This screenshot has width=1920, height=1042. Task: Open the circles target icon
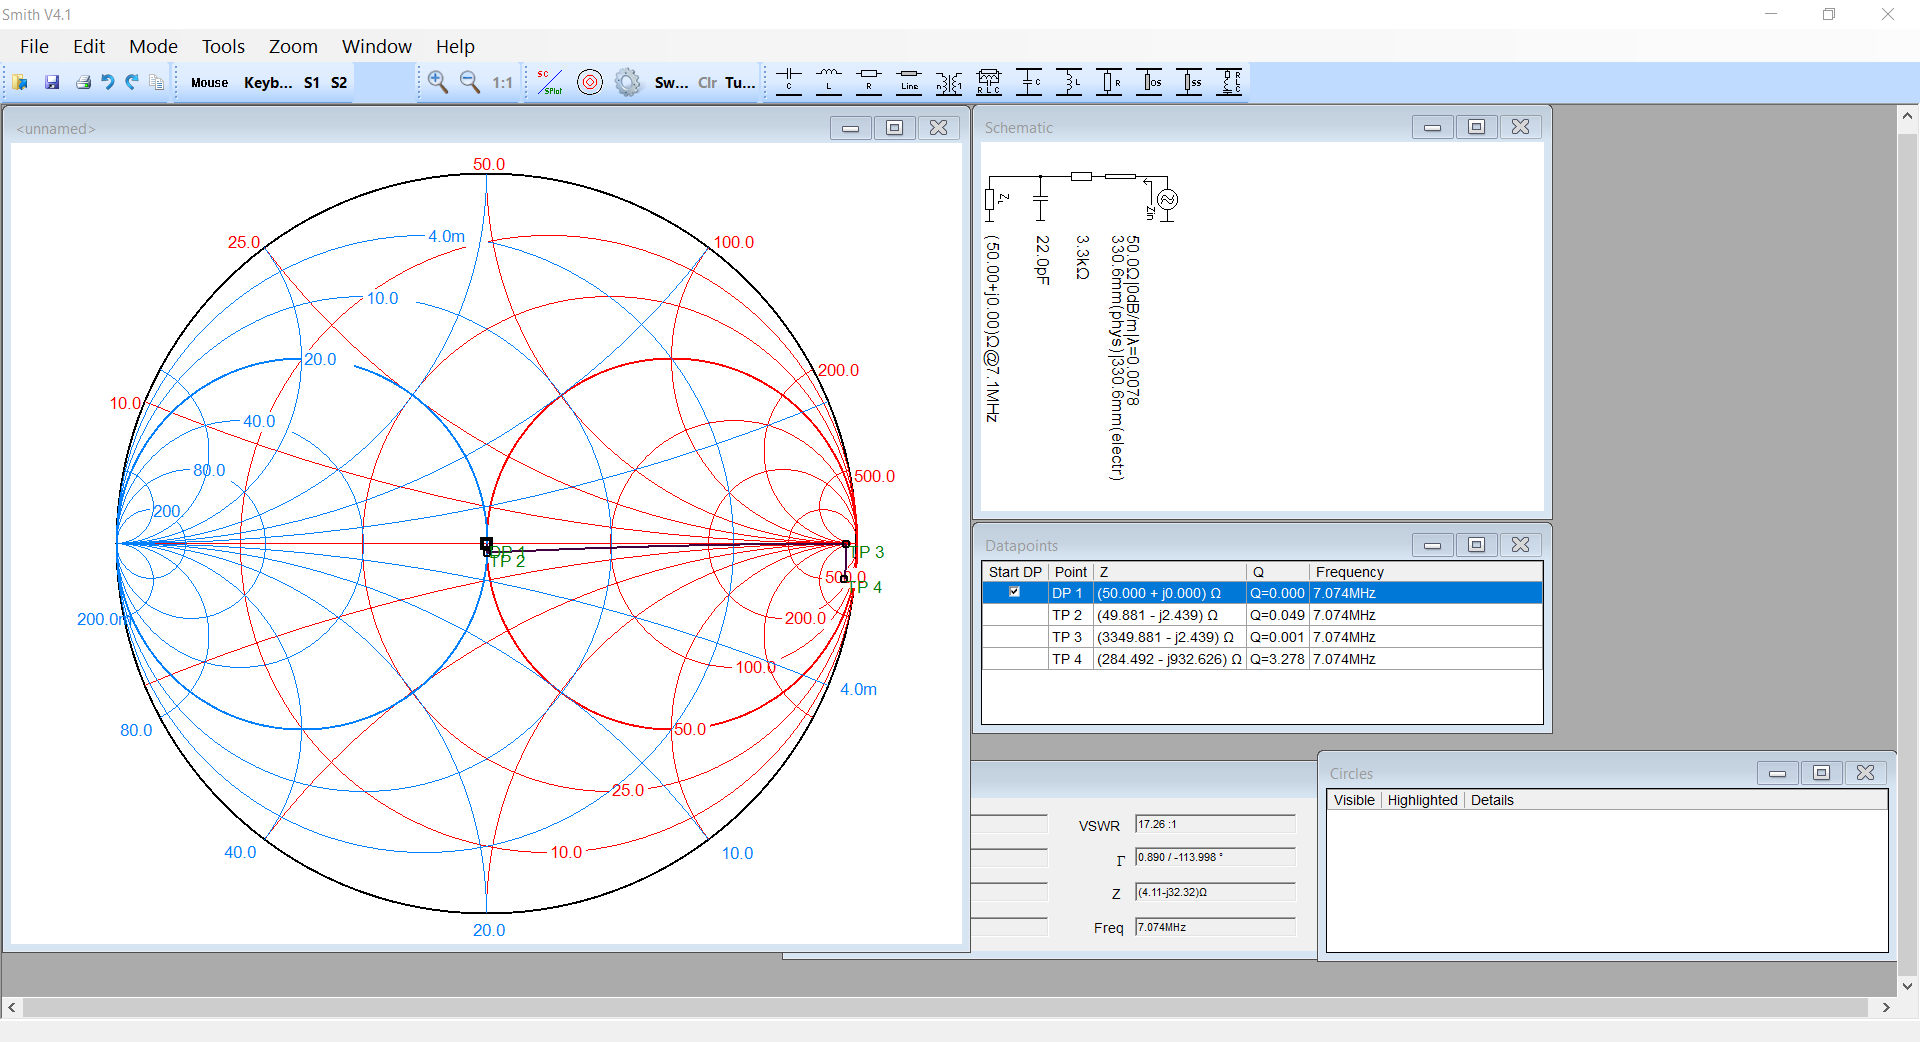pos(590,82)
